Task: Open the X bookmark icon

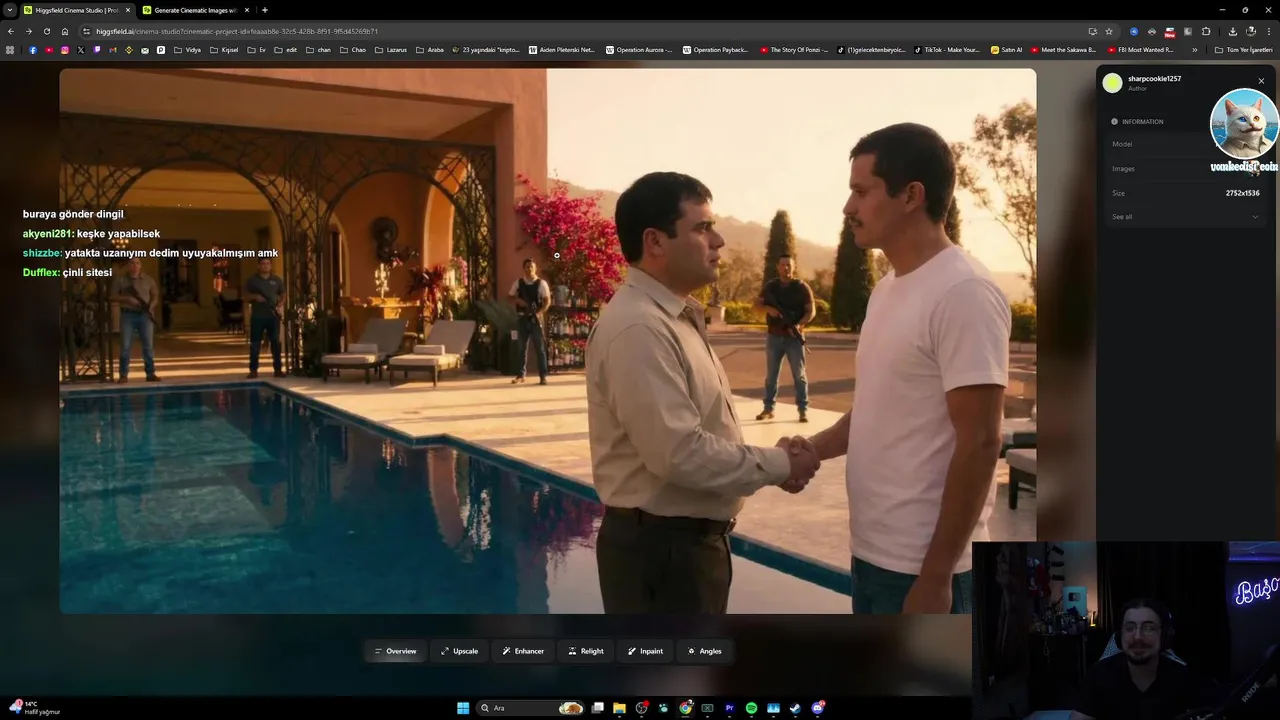Action: (x=81, y=50)
